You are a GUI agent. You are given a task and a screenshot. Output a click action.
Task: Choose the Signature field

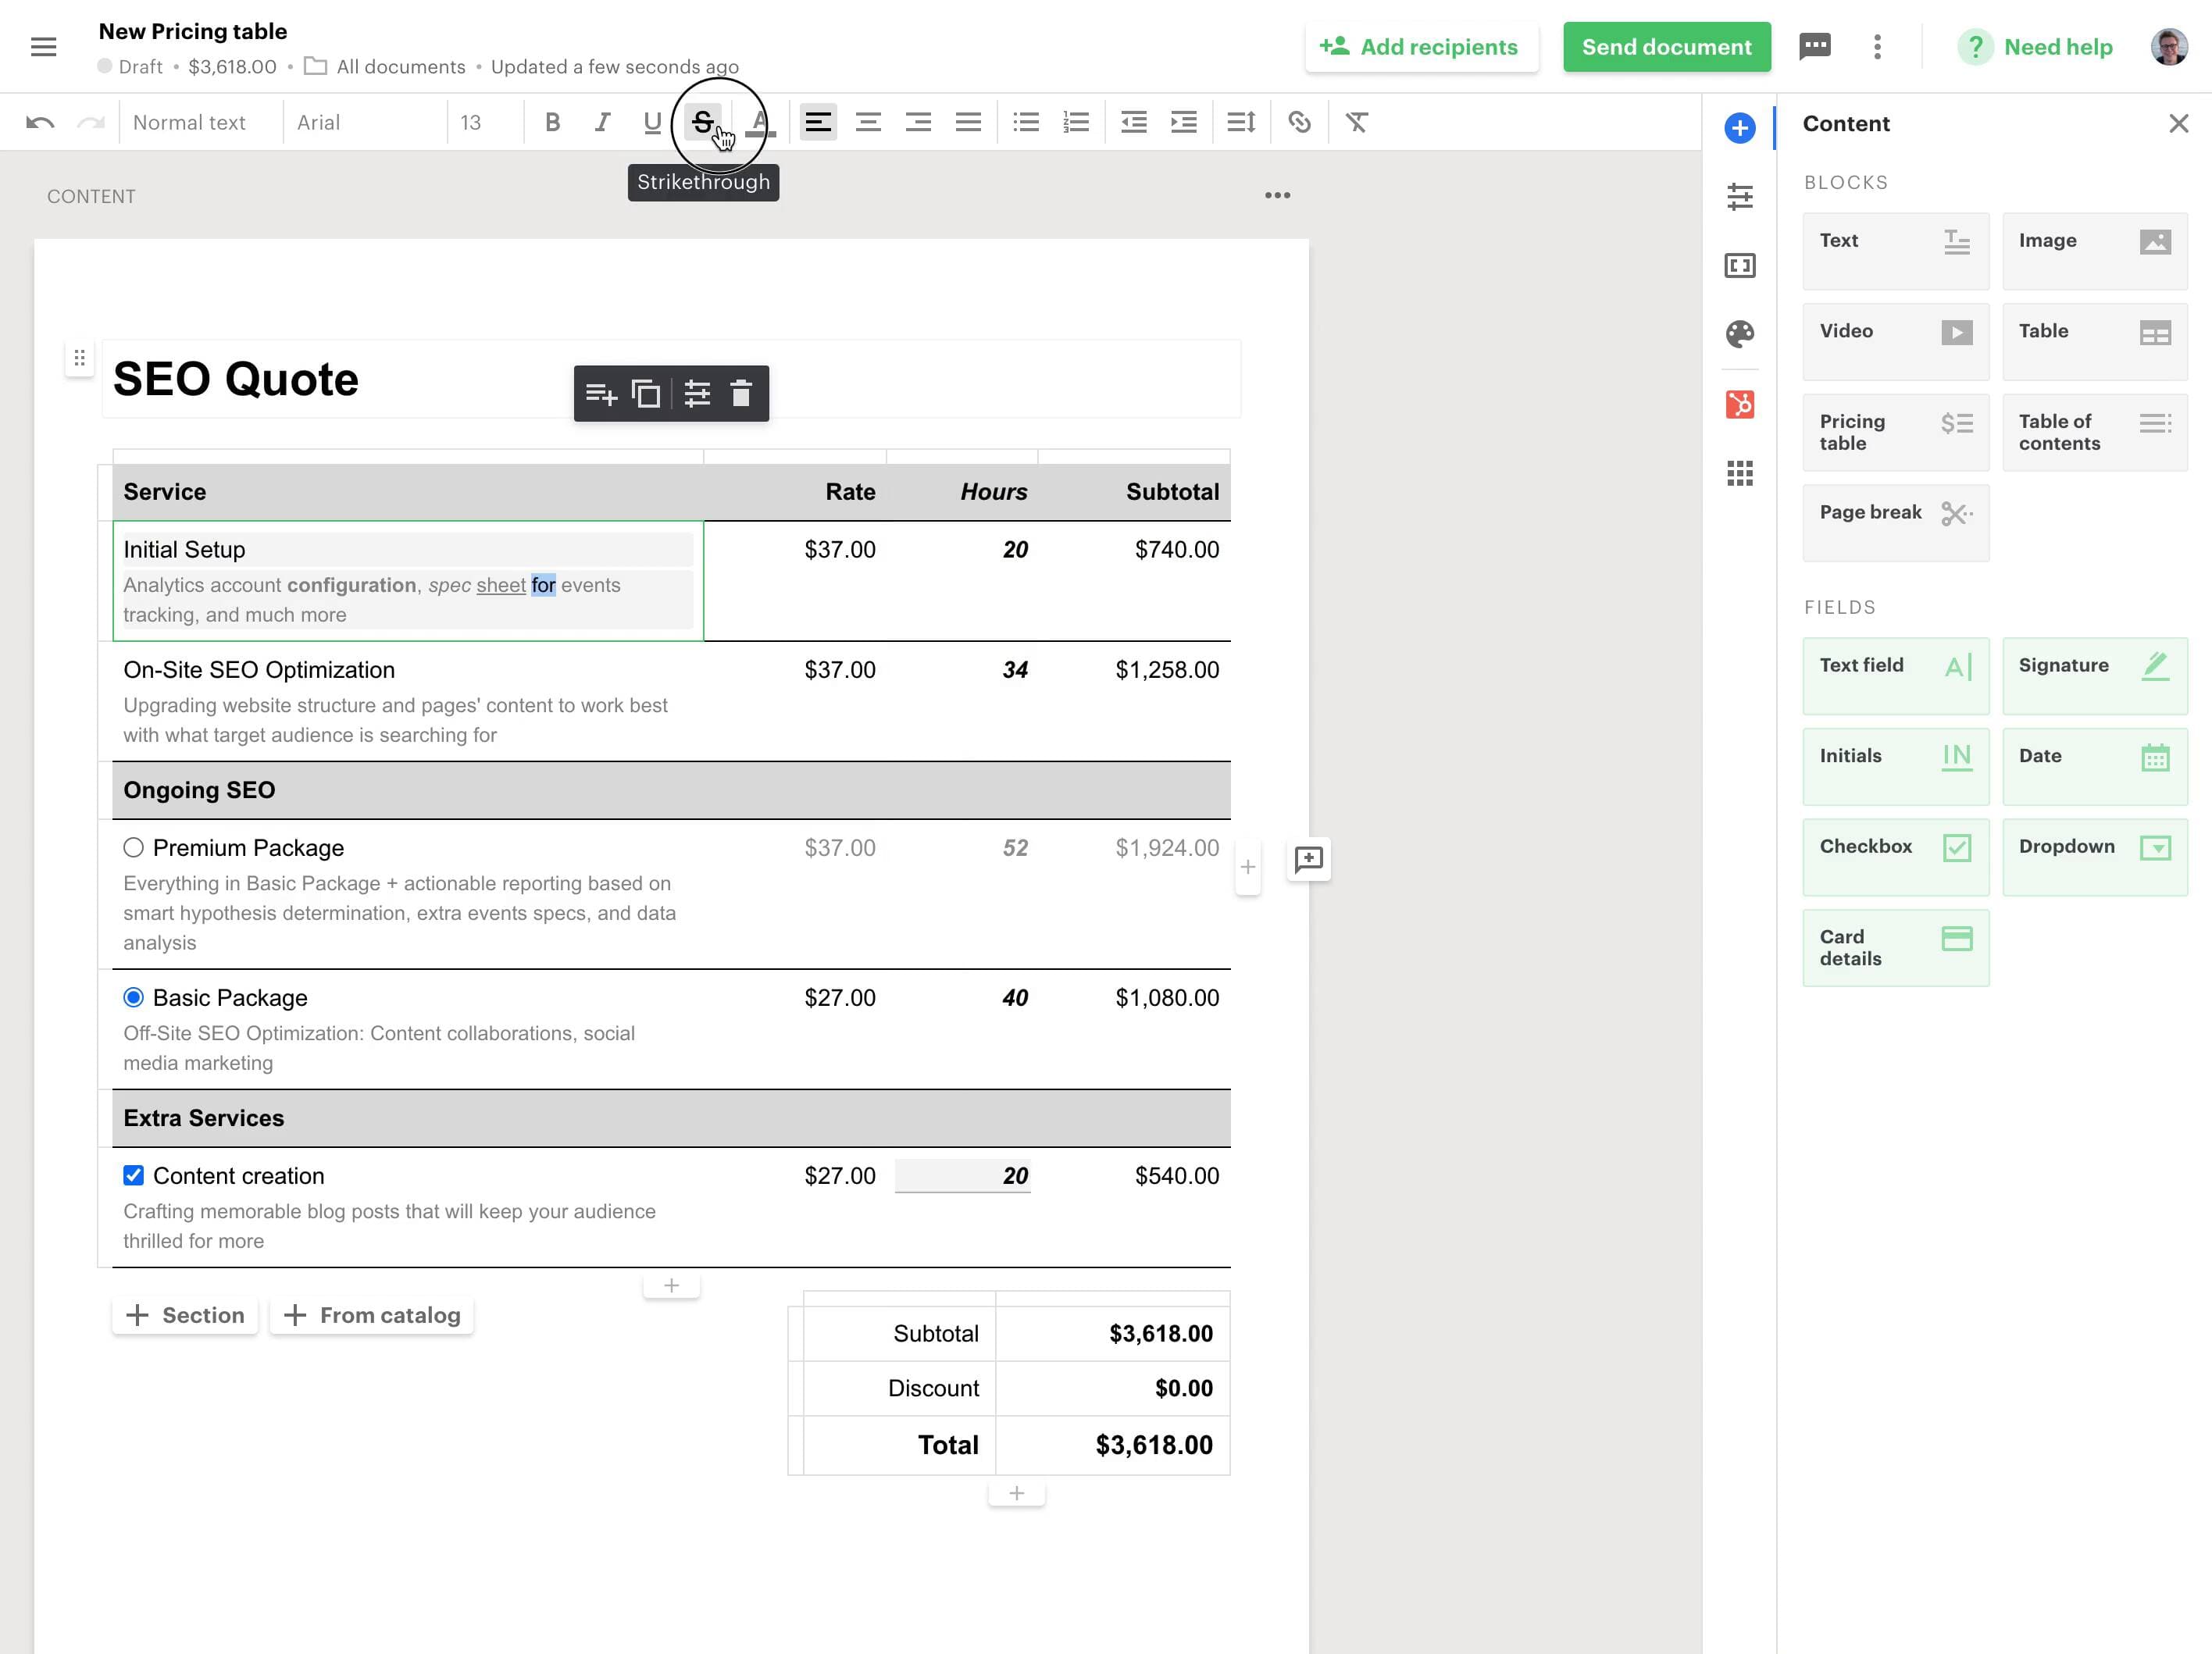tap(2095, 676)
